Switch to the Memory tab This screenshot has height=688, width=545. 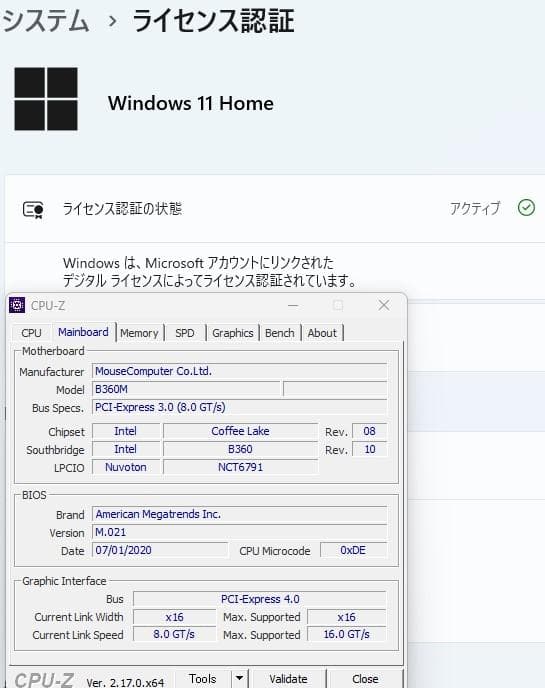click(x=139, y=333)
